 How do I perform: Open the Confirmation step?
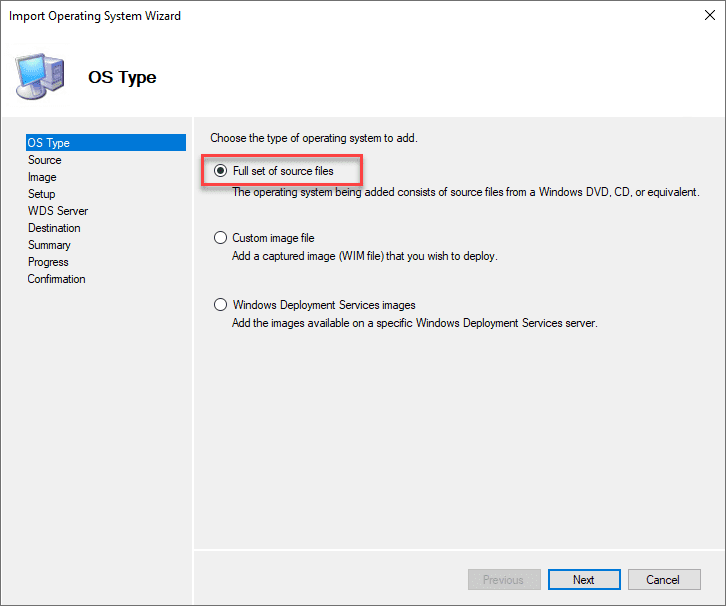click(x=56, y=279)
